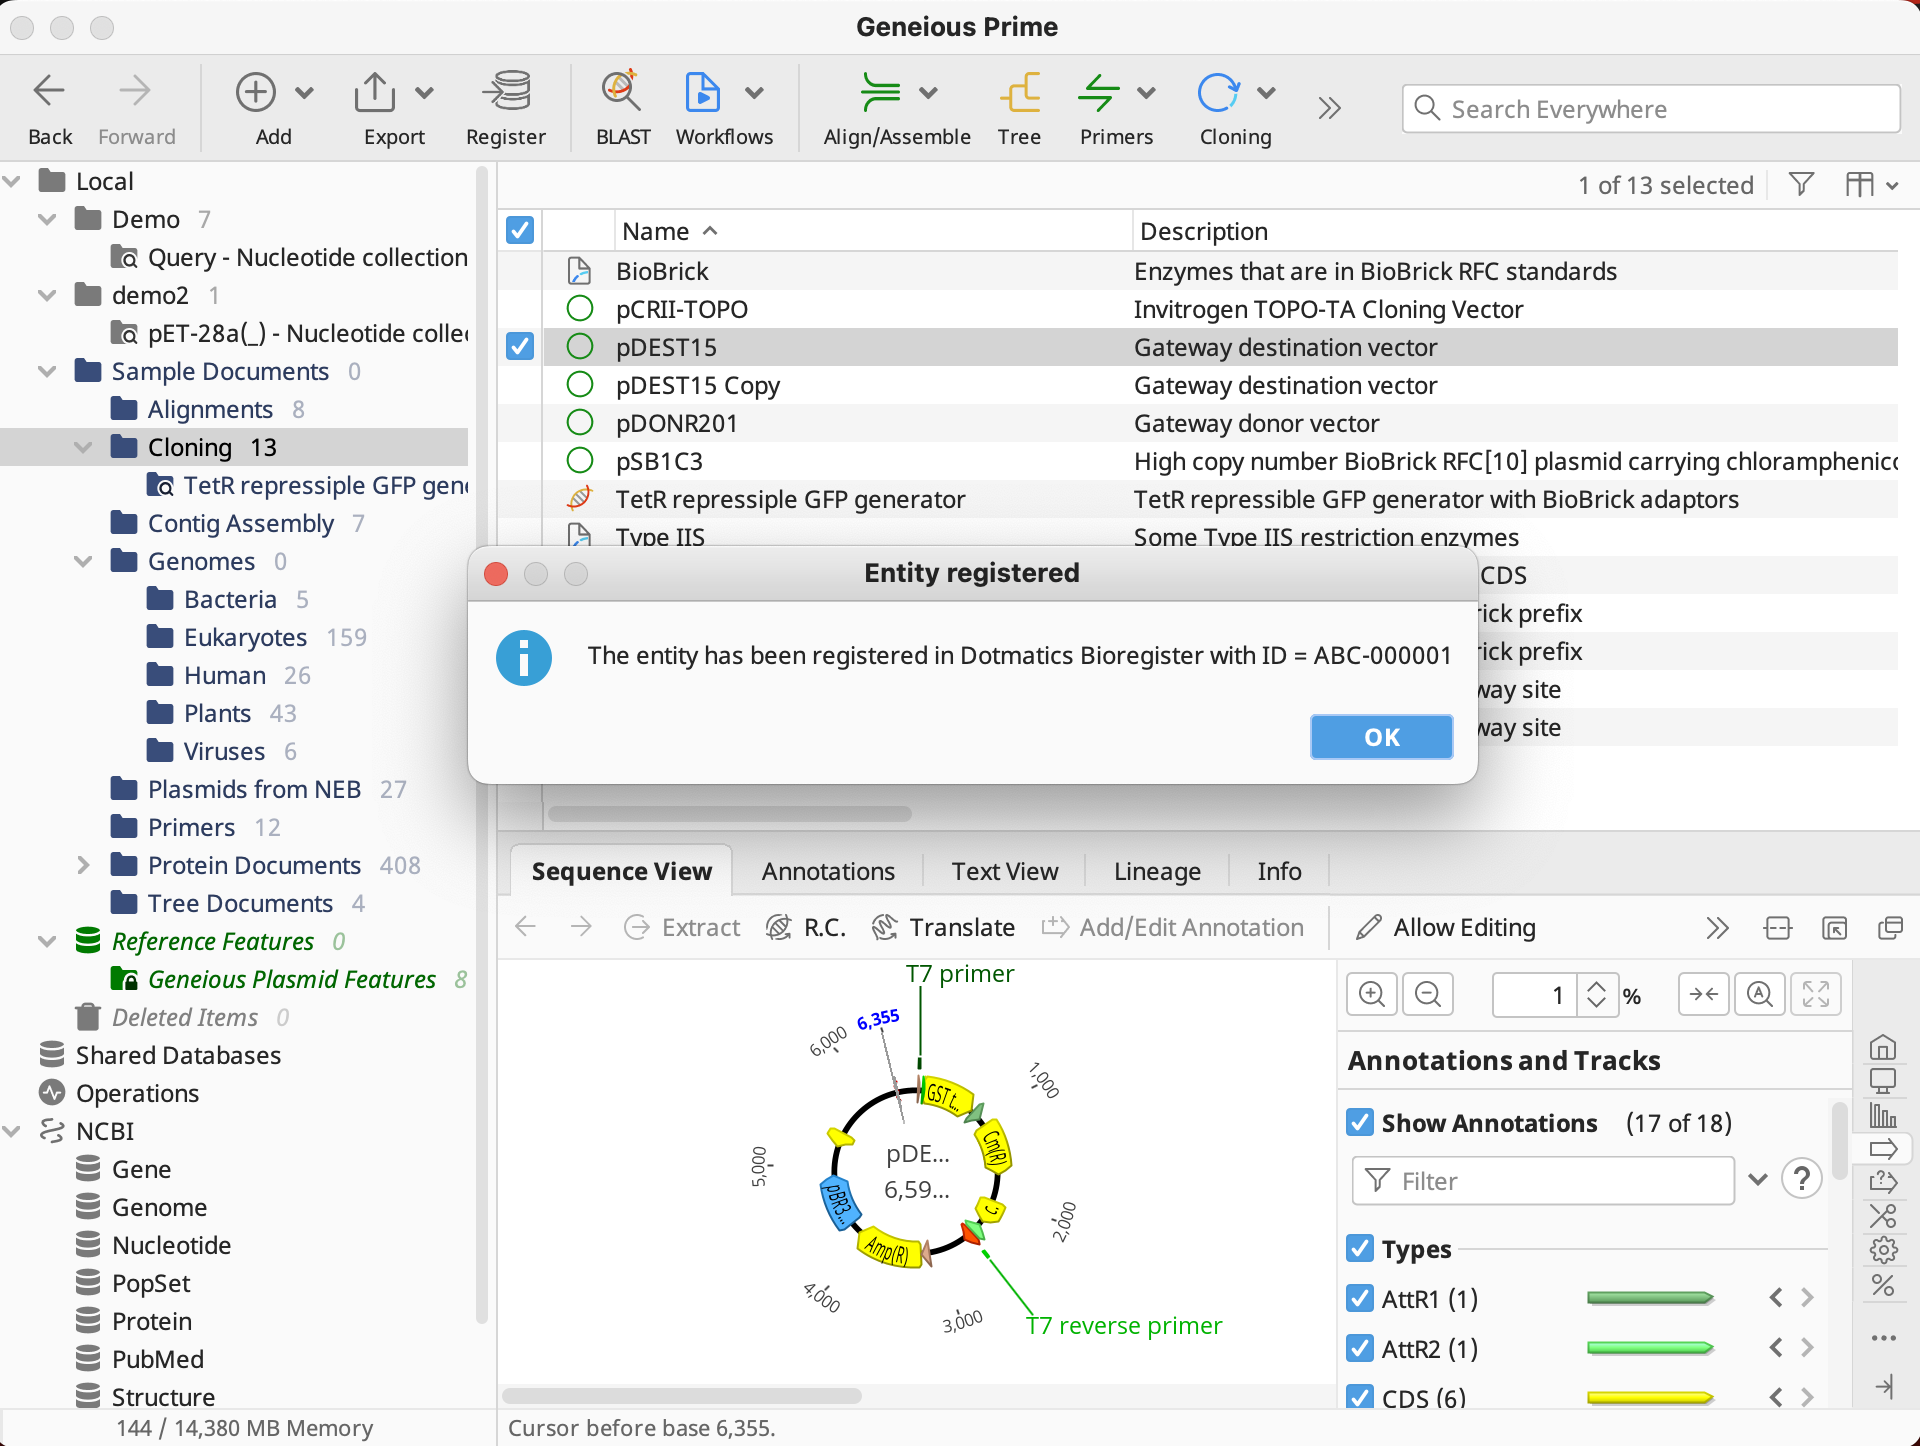
Task: Open the Lineage tab
Action: (x=1157, y=871)
